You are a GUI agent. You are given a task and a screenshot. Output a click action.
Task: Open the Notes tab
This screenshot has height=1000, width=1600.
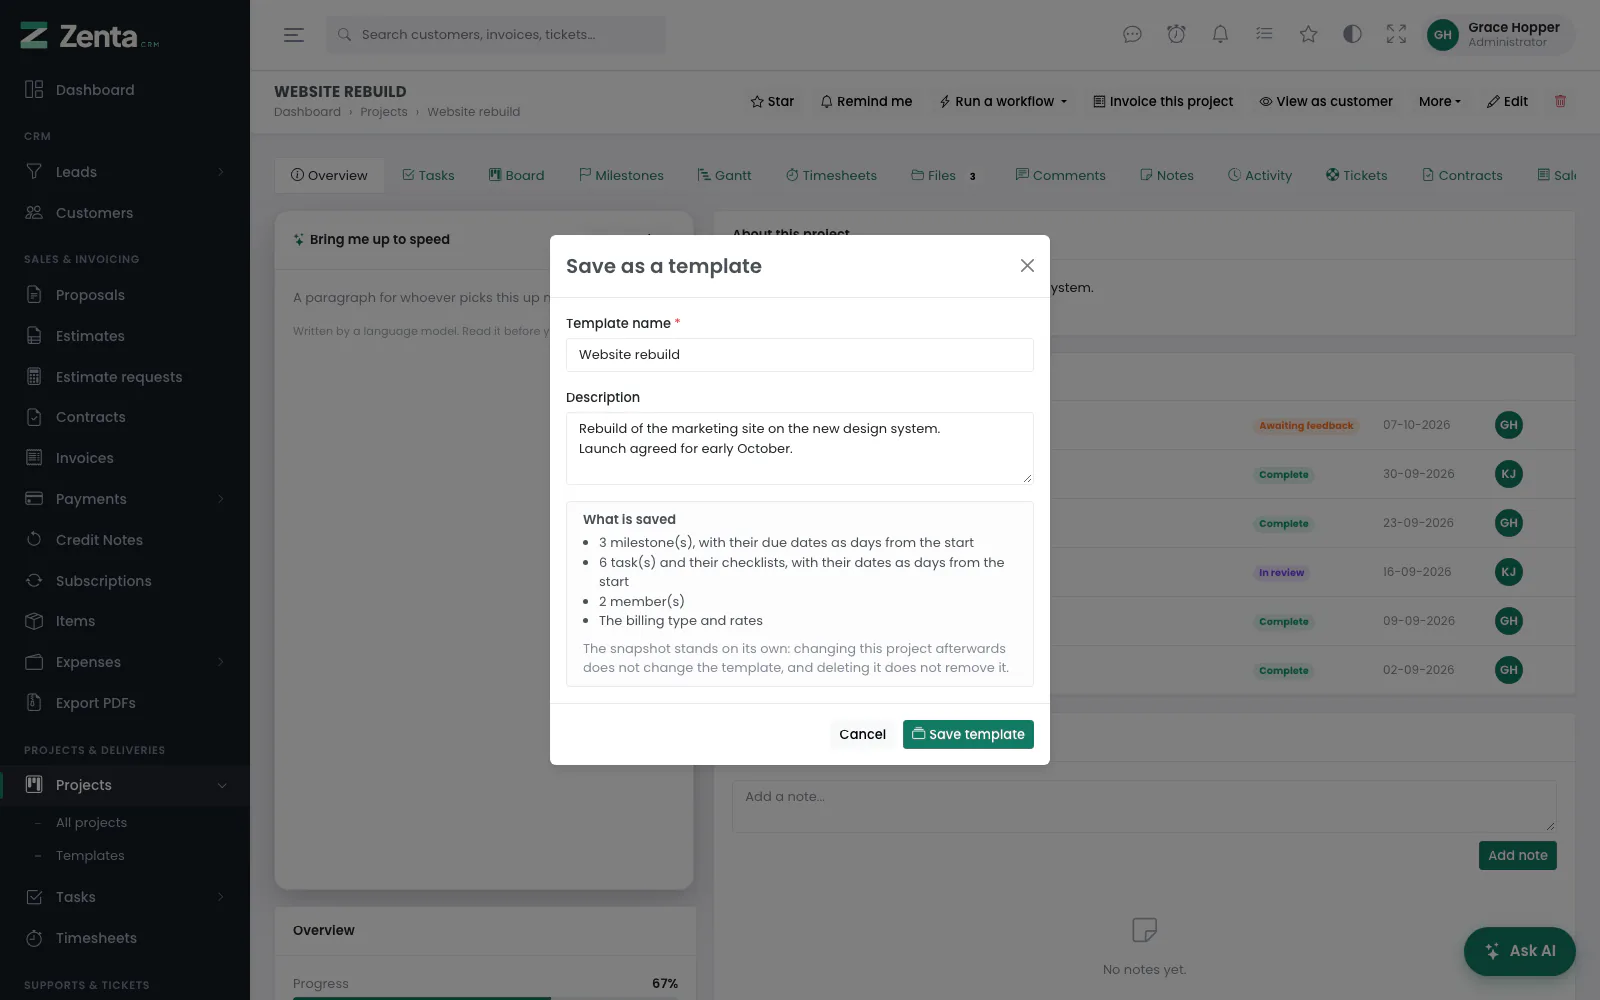pos(1167,175)
